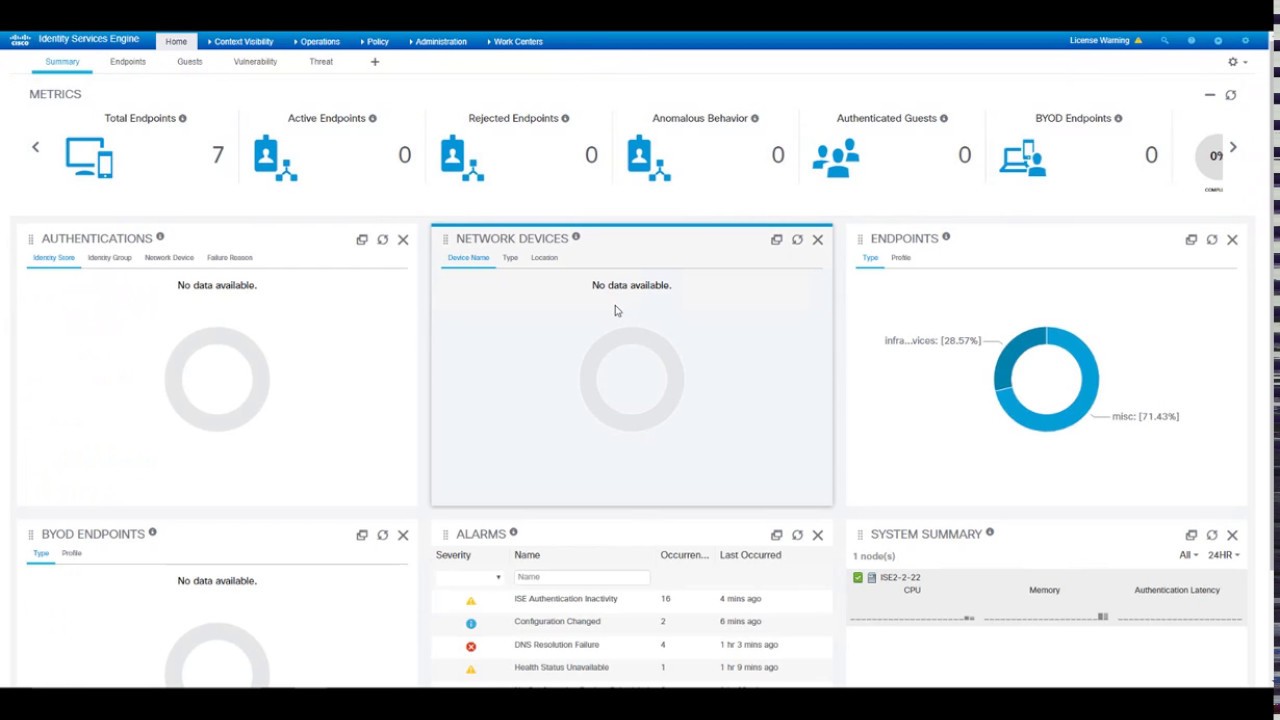
Task: Click the Name filter field in Alarms
Action: (582, 577)
